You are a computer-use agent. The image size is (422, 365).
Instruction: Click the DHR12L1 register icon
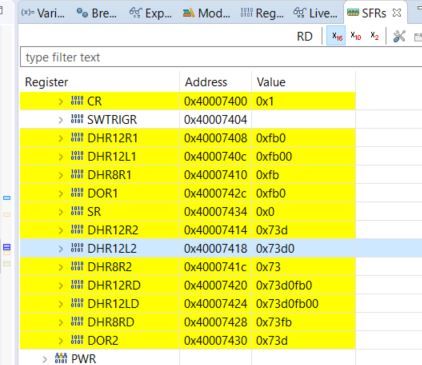77,156
